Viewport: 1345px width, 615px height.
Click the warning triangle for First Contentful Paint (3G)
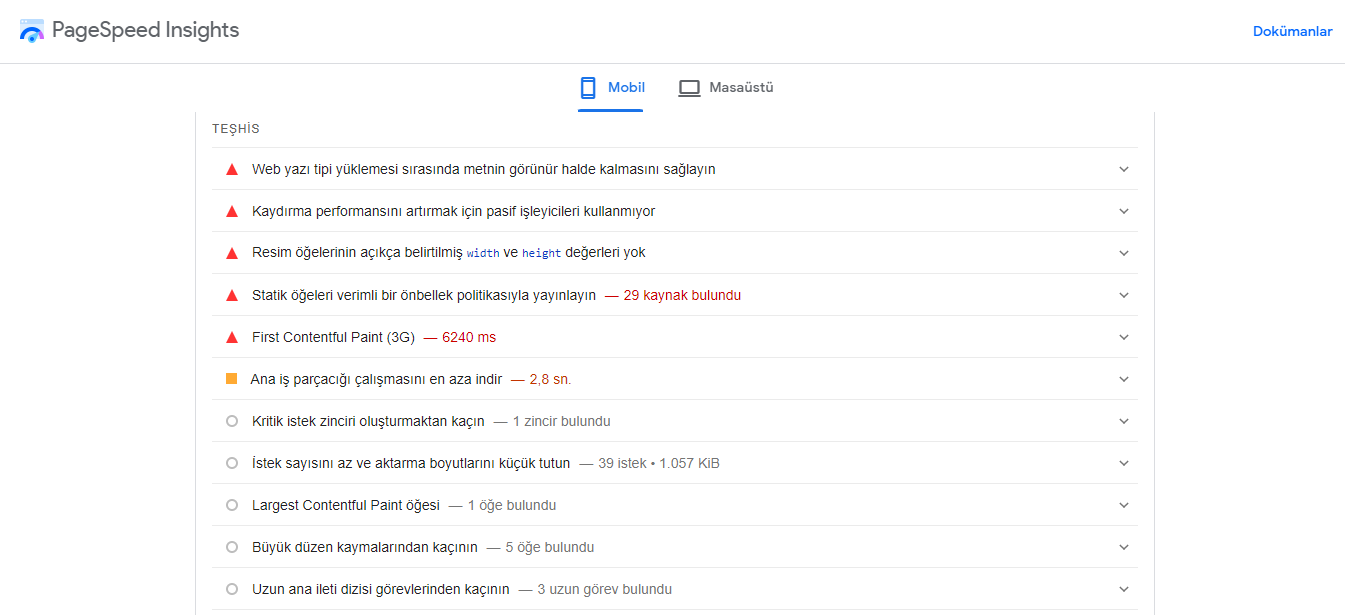coord(231,337)
